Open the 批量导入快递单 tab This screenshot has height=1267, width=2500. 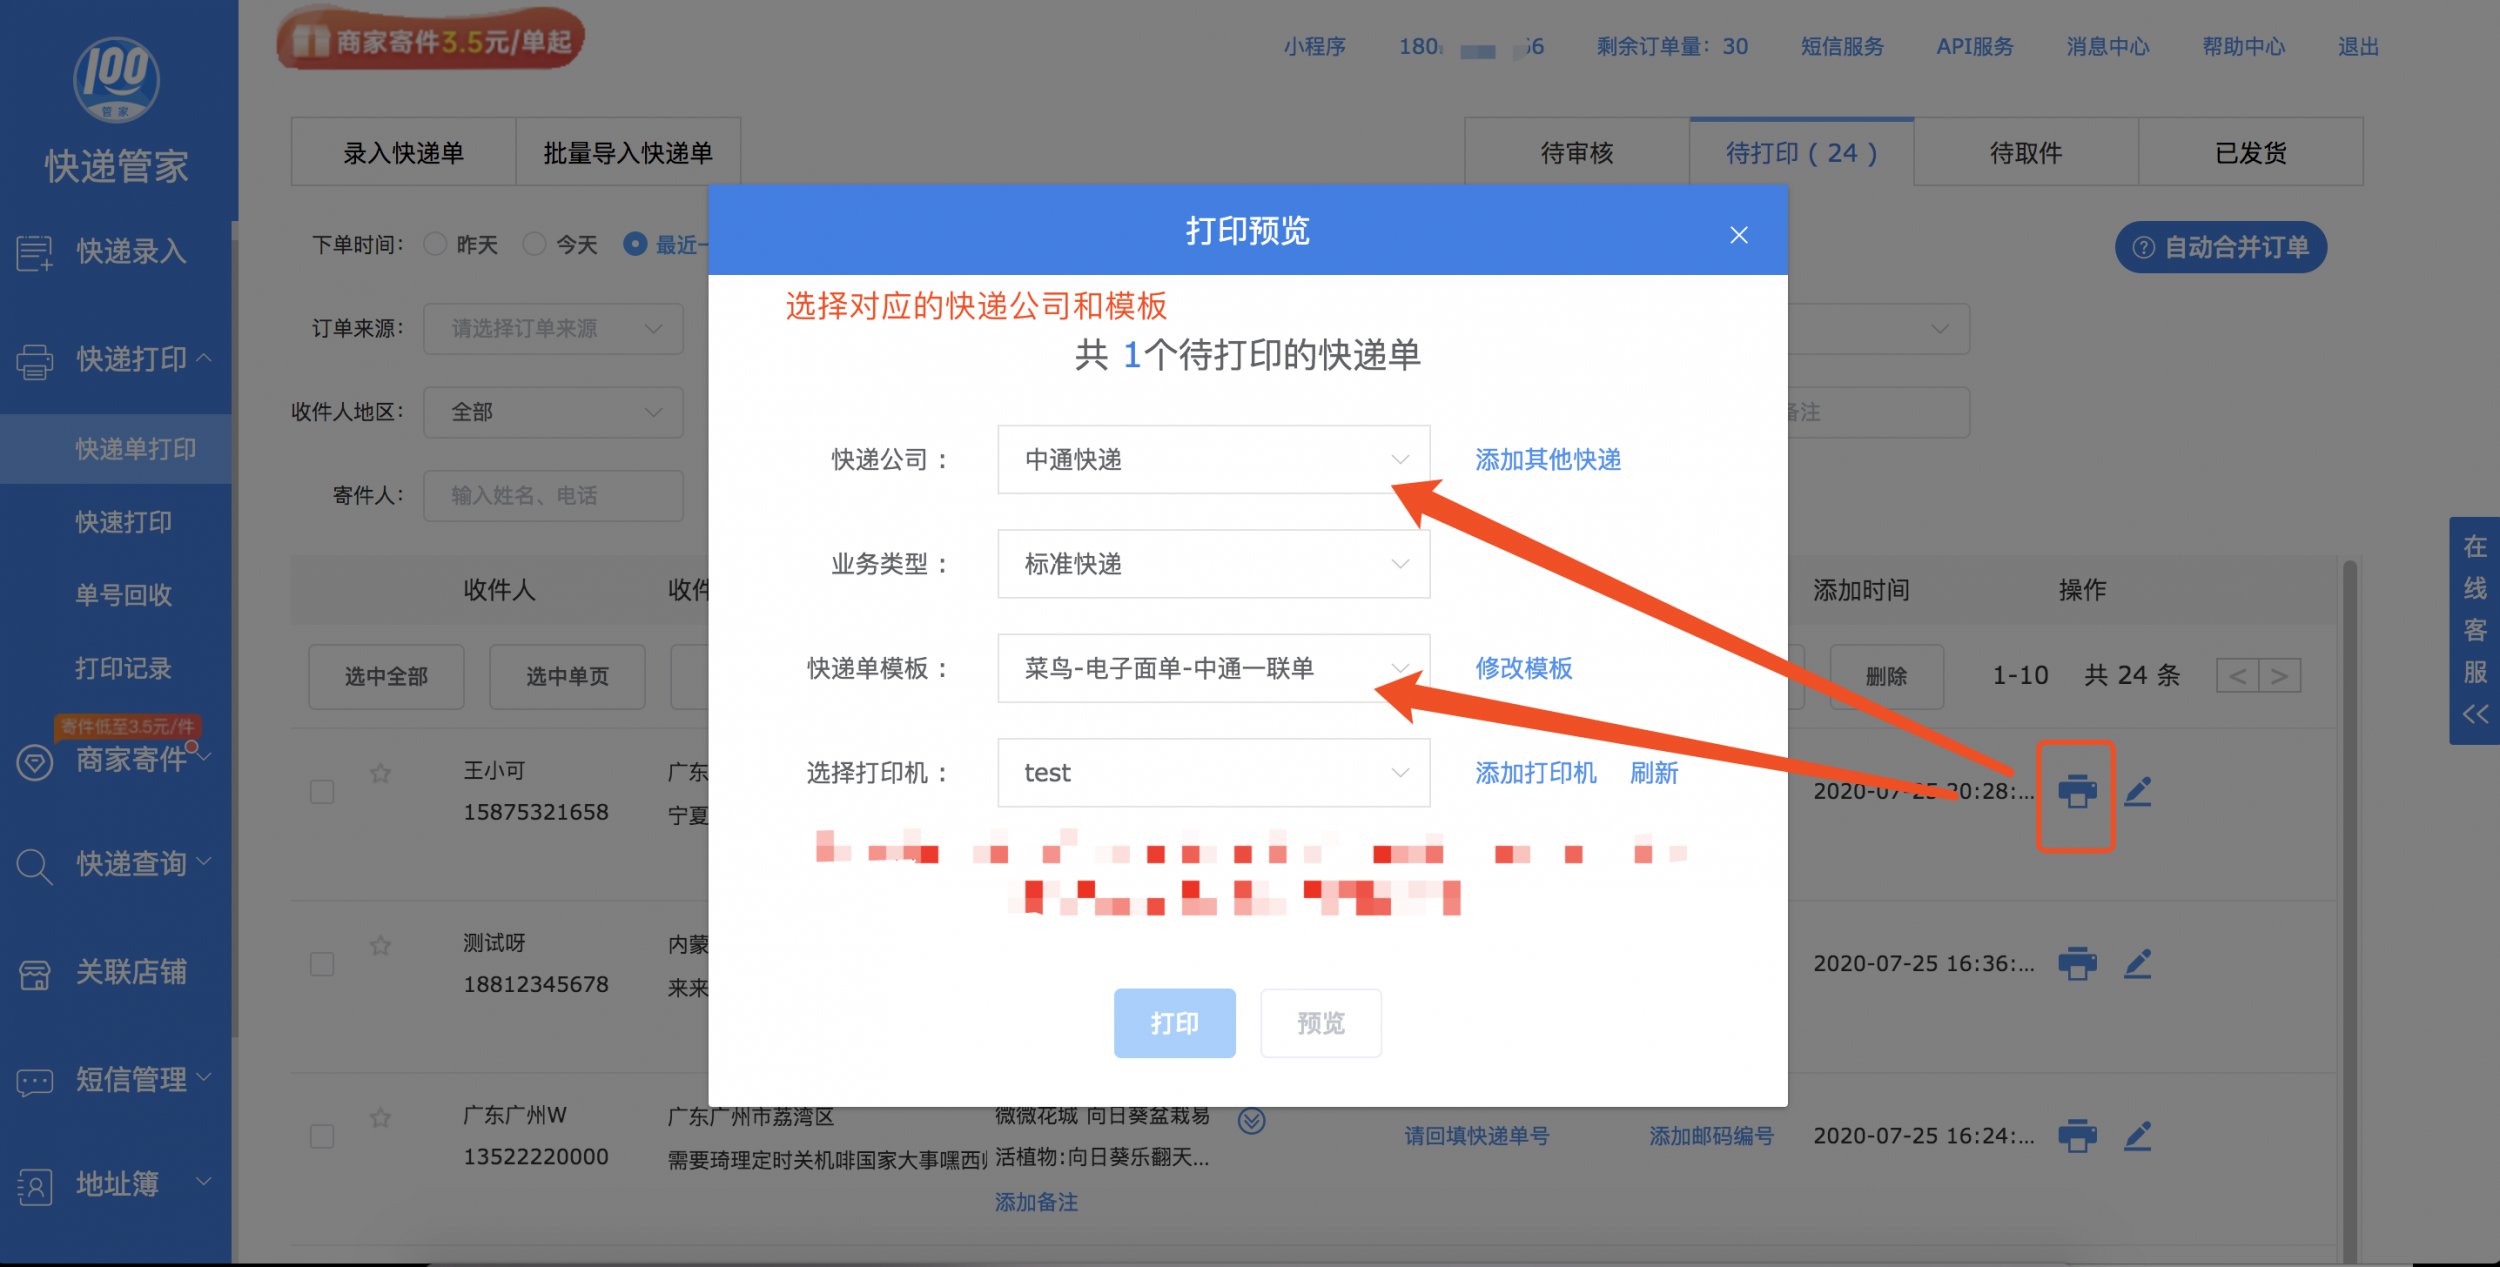click(628, 152)
